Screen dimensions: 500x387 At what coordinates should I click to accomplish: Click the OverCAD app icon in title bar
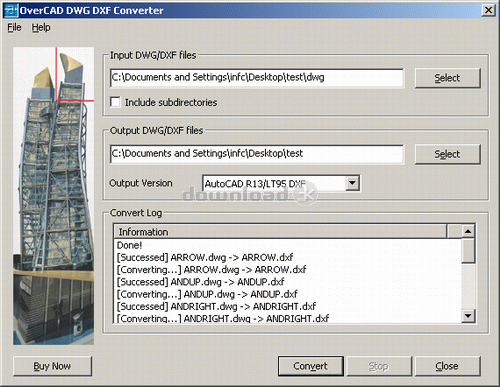pyautogui.click(x=11, y=10)
